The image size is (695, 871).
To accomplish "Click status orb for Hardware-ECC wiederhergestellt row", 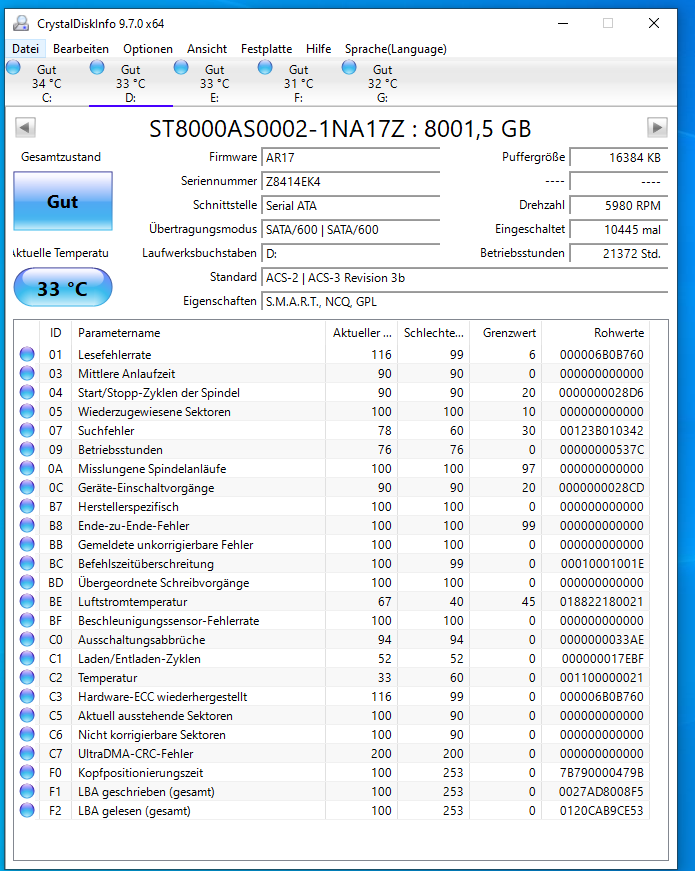I will [27, 696].
